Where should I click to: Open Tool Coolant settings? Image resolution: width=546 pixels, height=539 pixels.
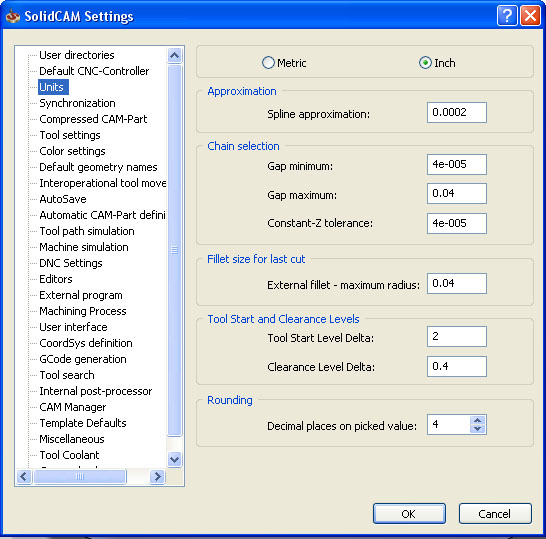point(69,455)
